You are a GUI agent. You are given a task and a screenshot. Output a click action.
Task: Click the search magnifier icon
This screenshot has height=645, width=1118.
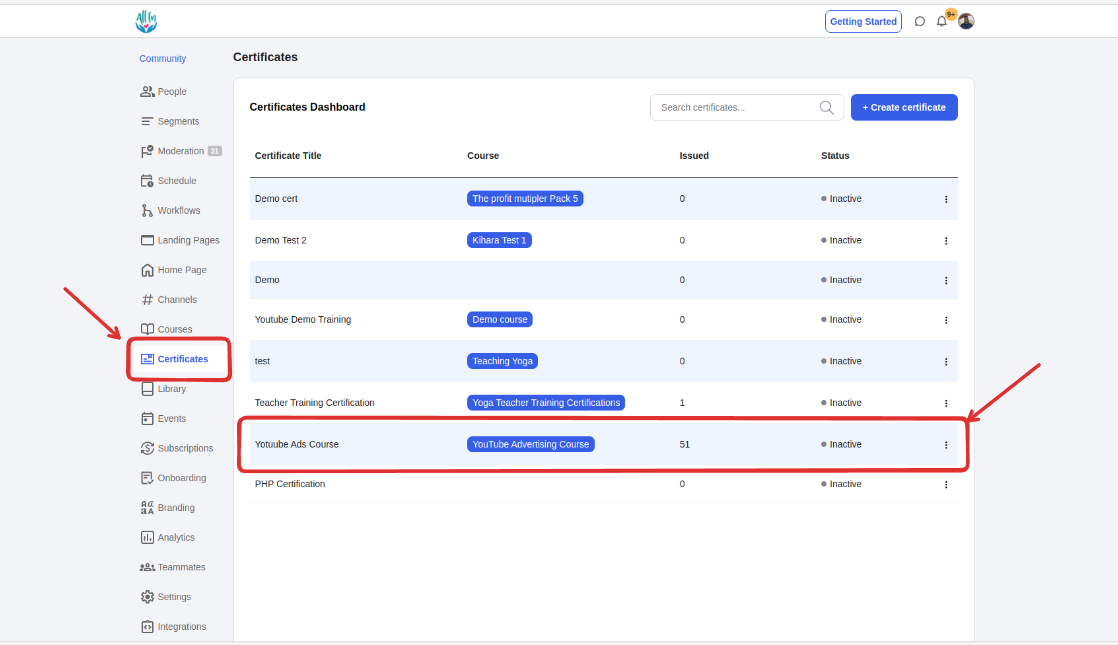826,108
